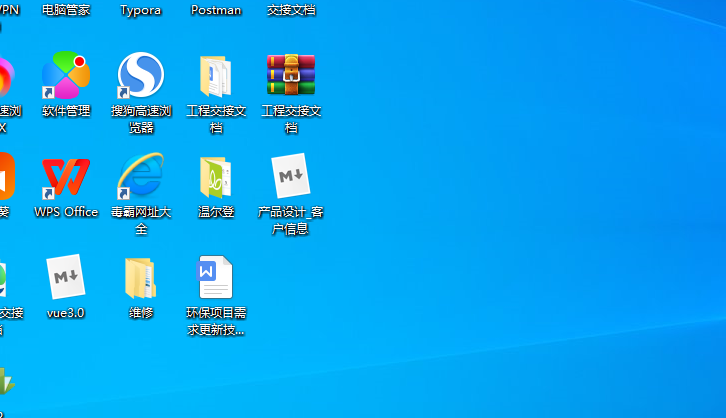The image size is (726, 418).
Task: Select the cut-off orange icon left of WPS Office
Action: (x=5, y=178)
